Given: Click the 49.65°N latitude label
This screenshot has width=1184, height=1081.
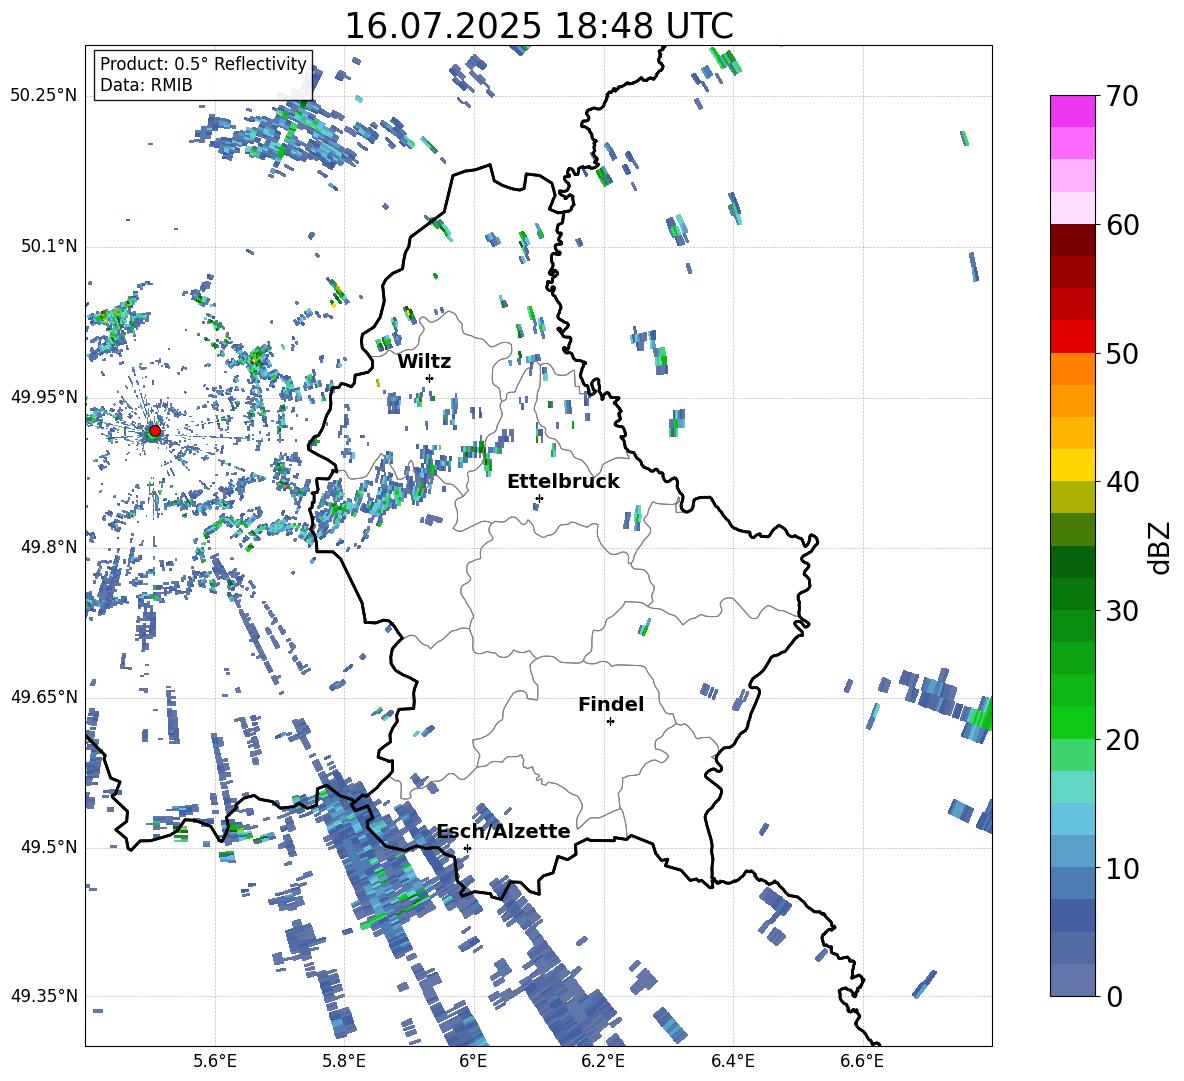Looking at the screenshot, I should (x=44, y=696).
